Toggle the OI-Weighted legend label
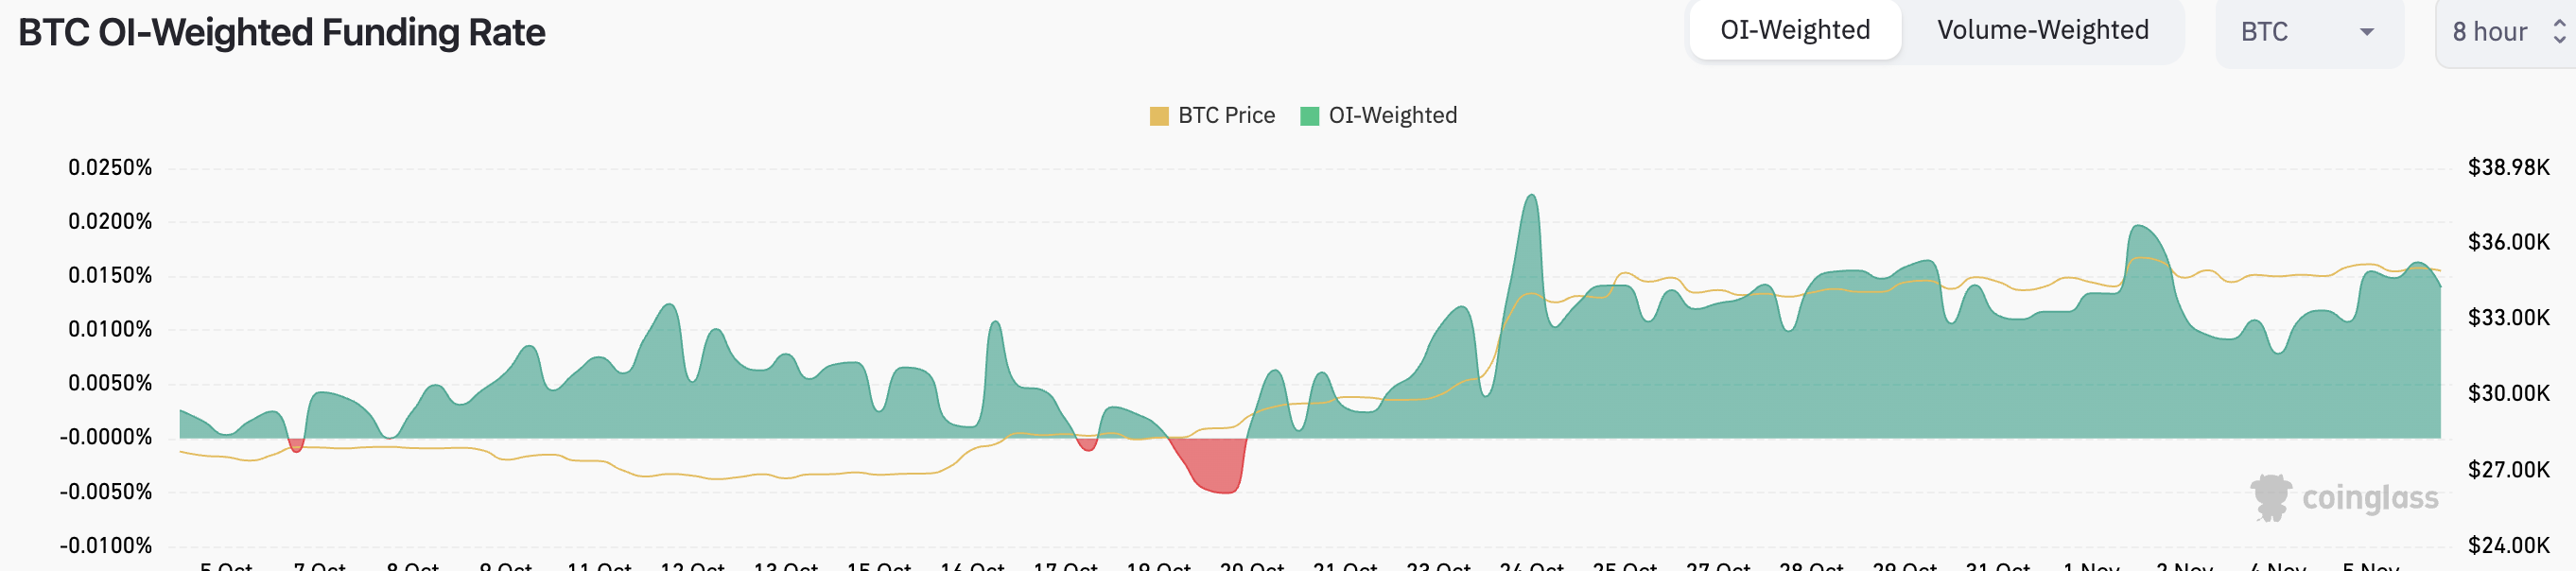Image resolution: width=2576 pixels, height=571 pixels. 1392,116
